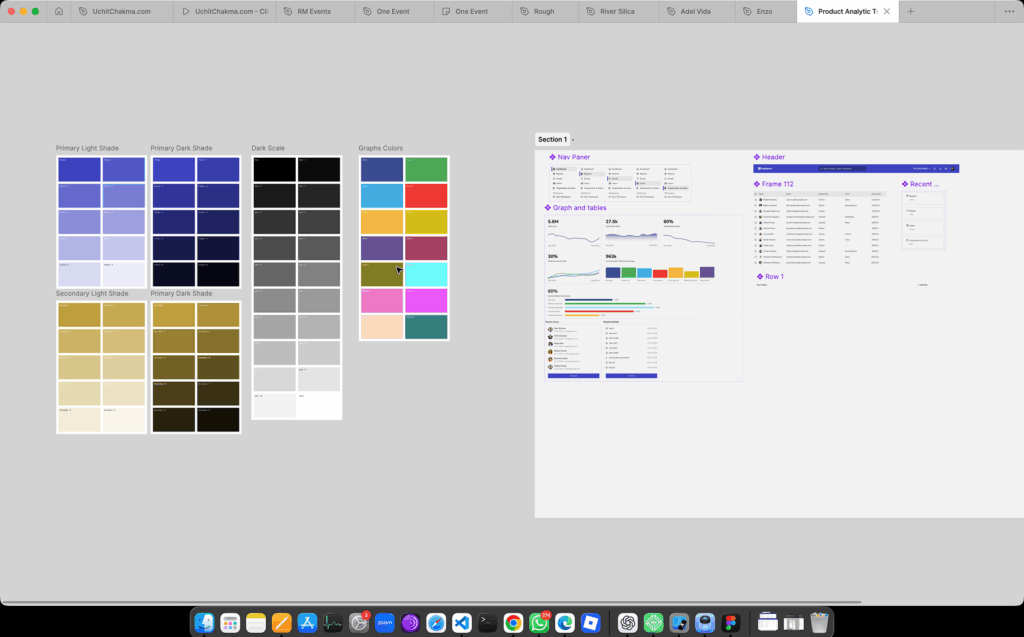This screenshot has height=637, width=1024.
Task: Open Finder from the dock
Action: (x=205, y=622)
